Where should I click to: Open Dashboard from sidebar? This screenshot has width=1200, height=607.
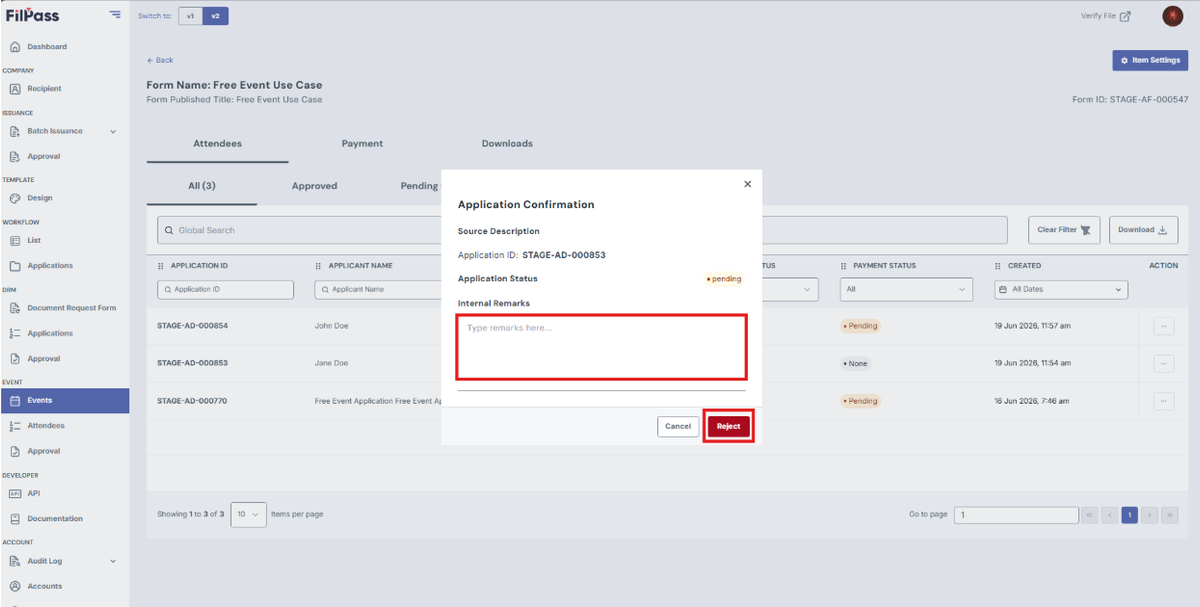coord(47,47)
